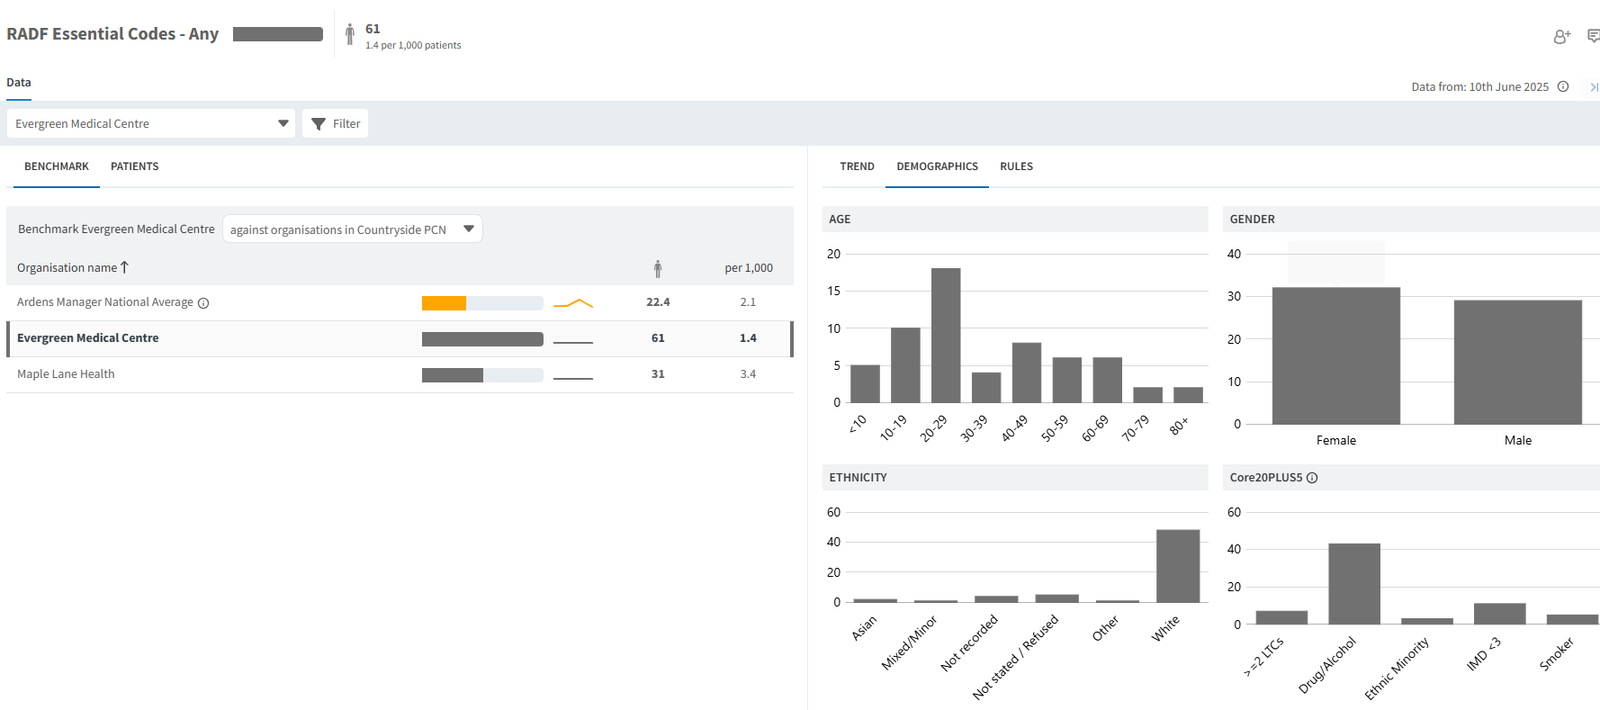Click person icon in table column header
This screenshot has height=710, width=1600.
coord(657,268)
